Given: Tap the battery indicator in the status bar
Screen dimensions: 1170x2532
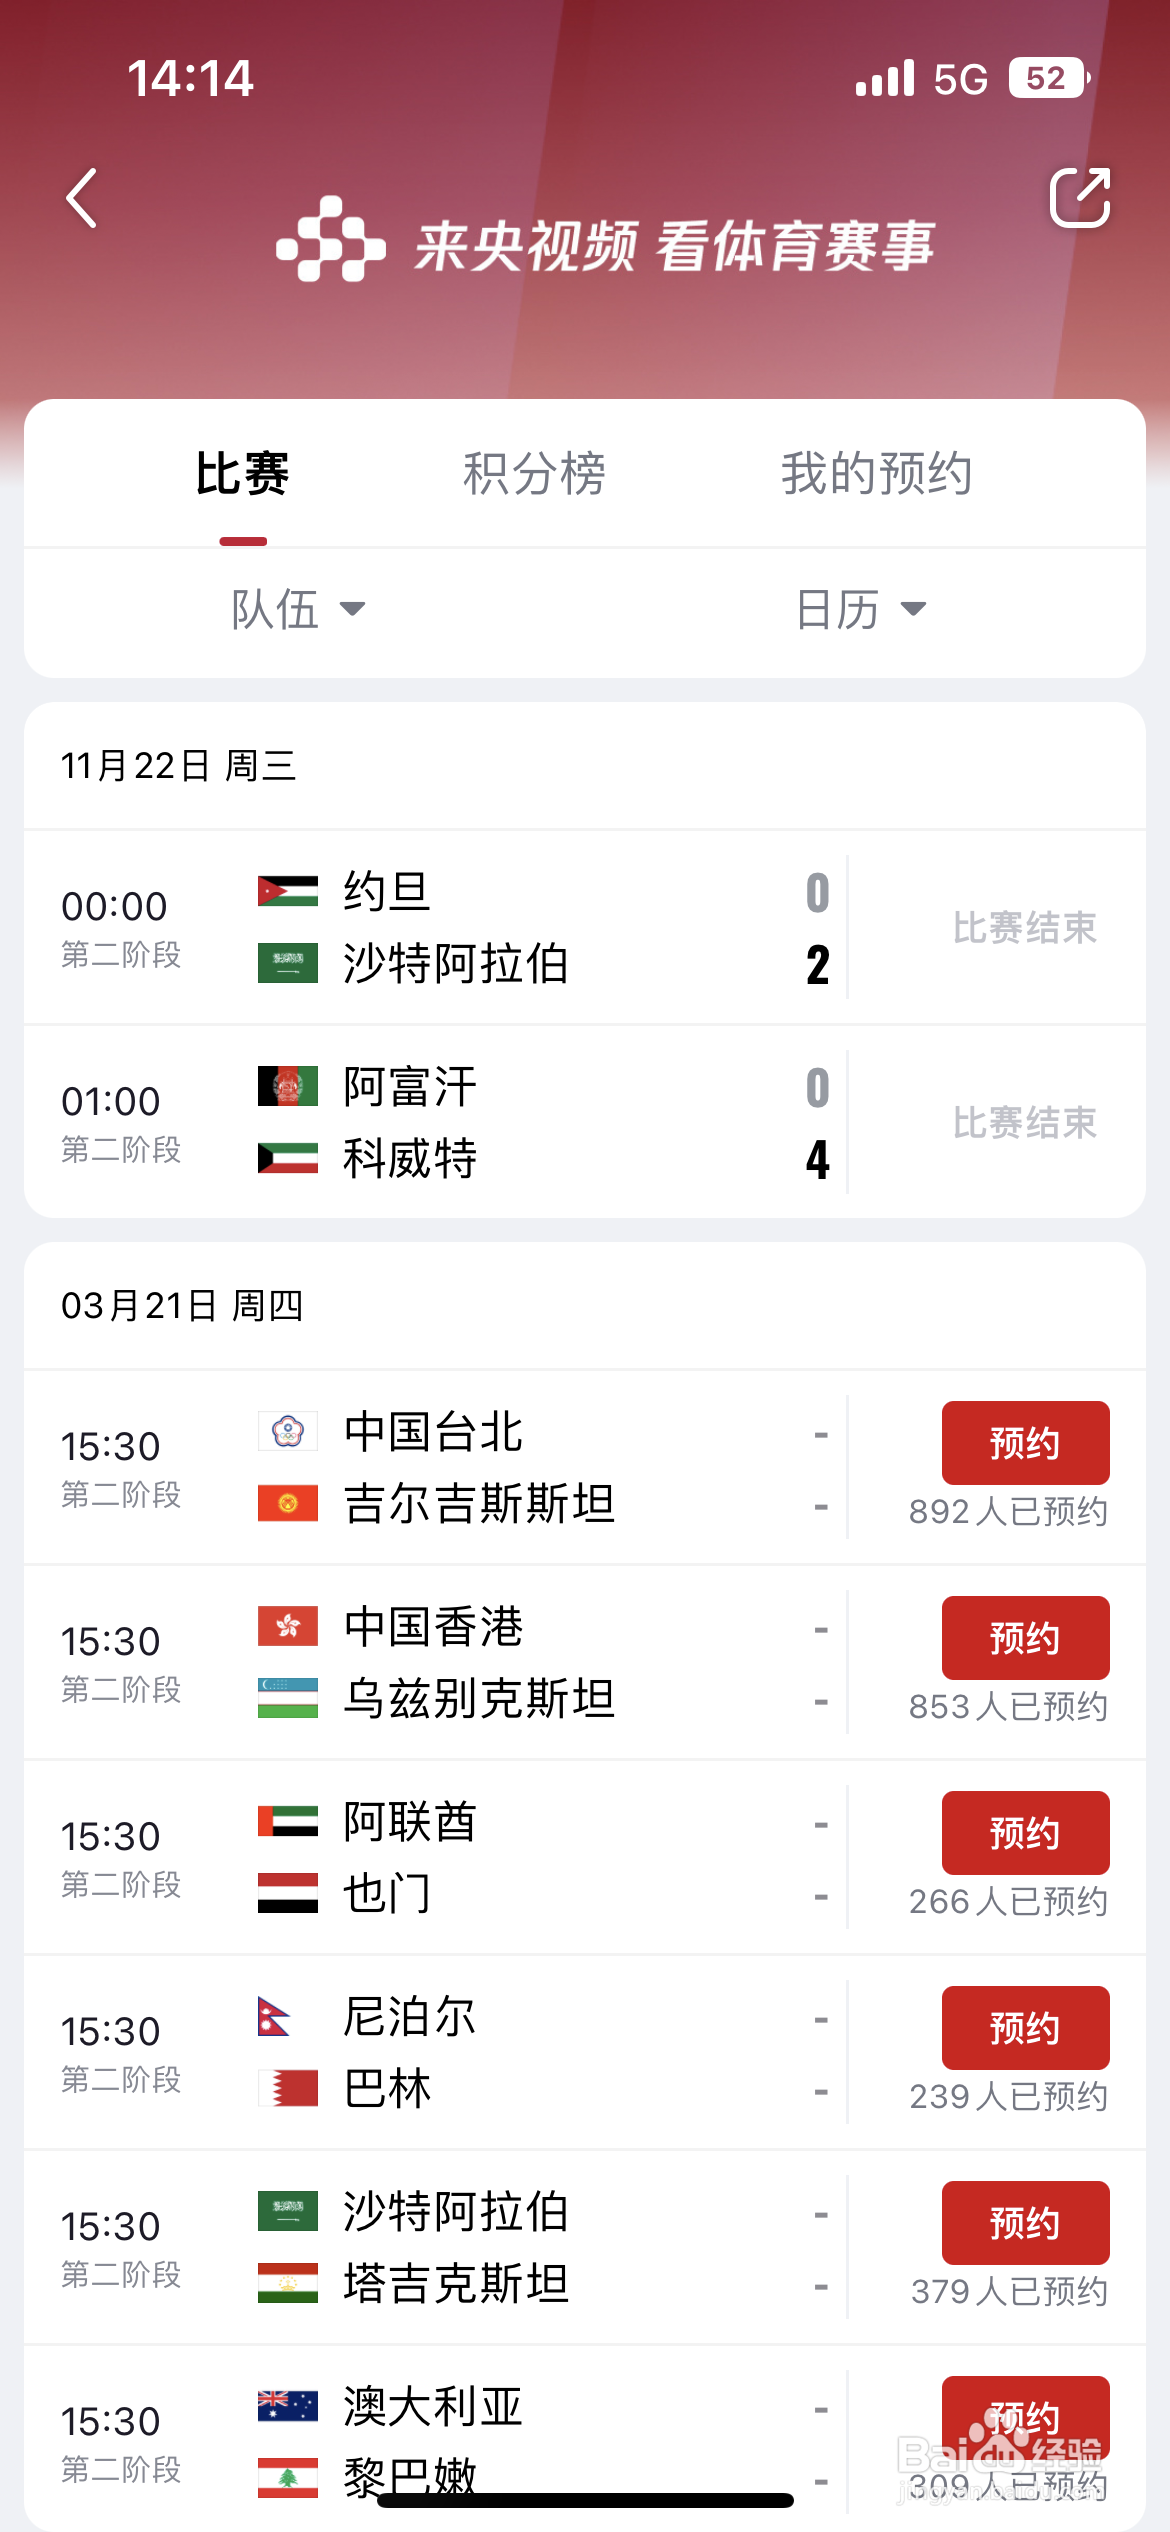Looking at the screenshot, I should [x=1048, y=78].
